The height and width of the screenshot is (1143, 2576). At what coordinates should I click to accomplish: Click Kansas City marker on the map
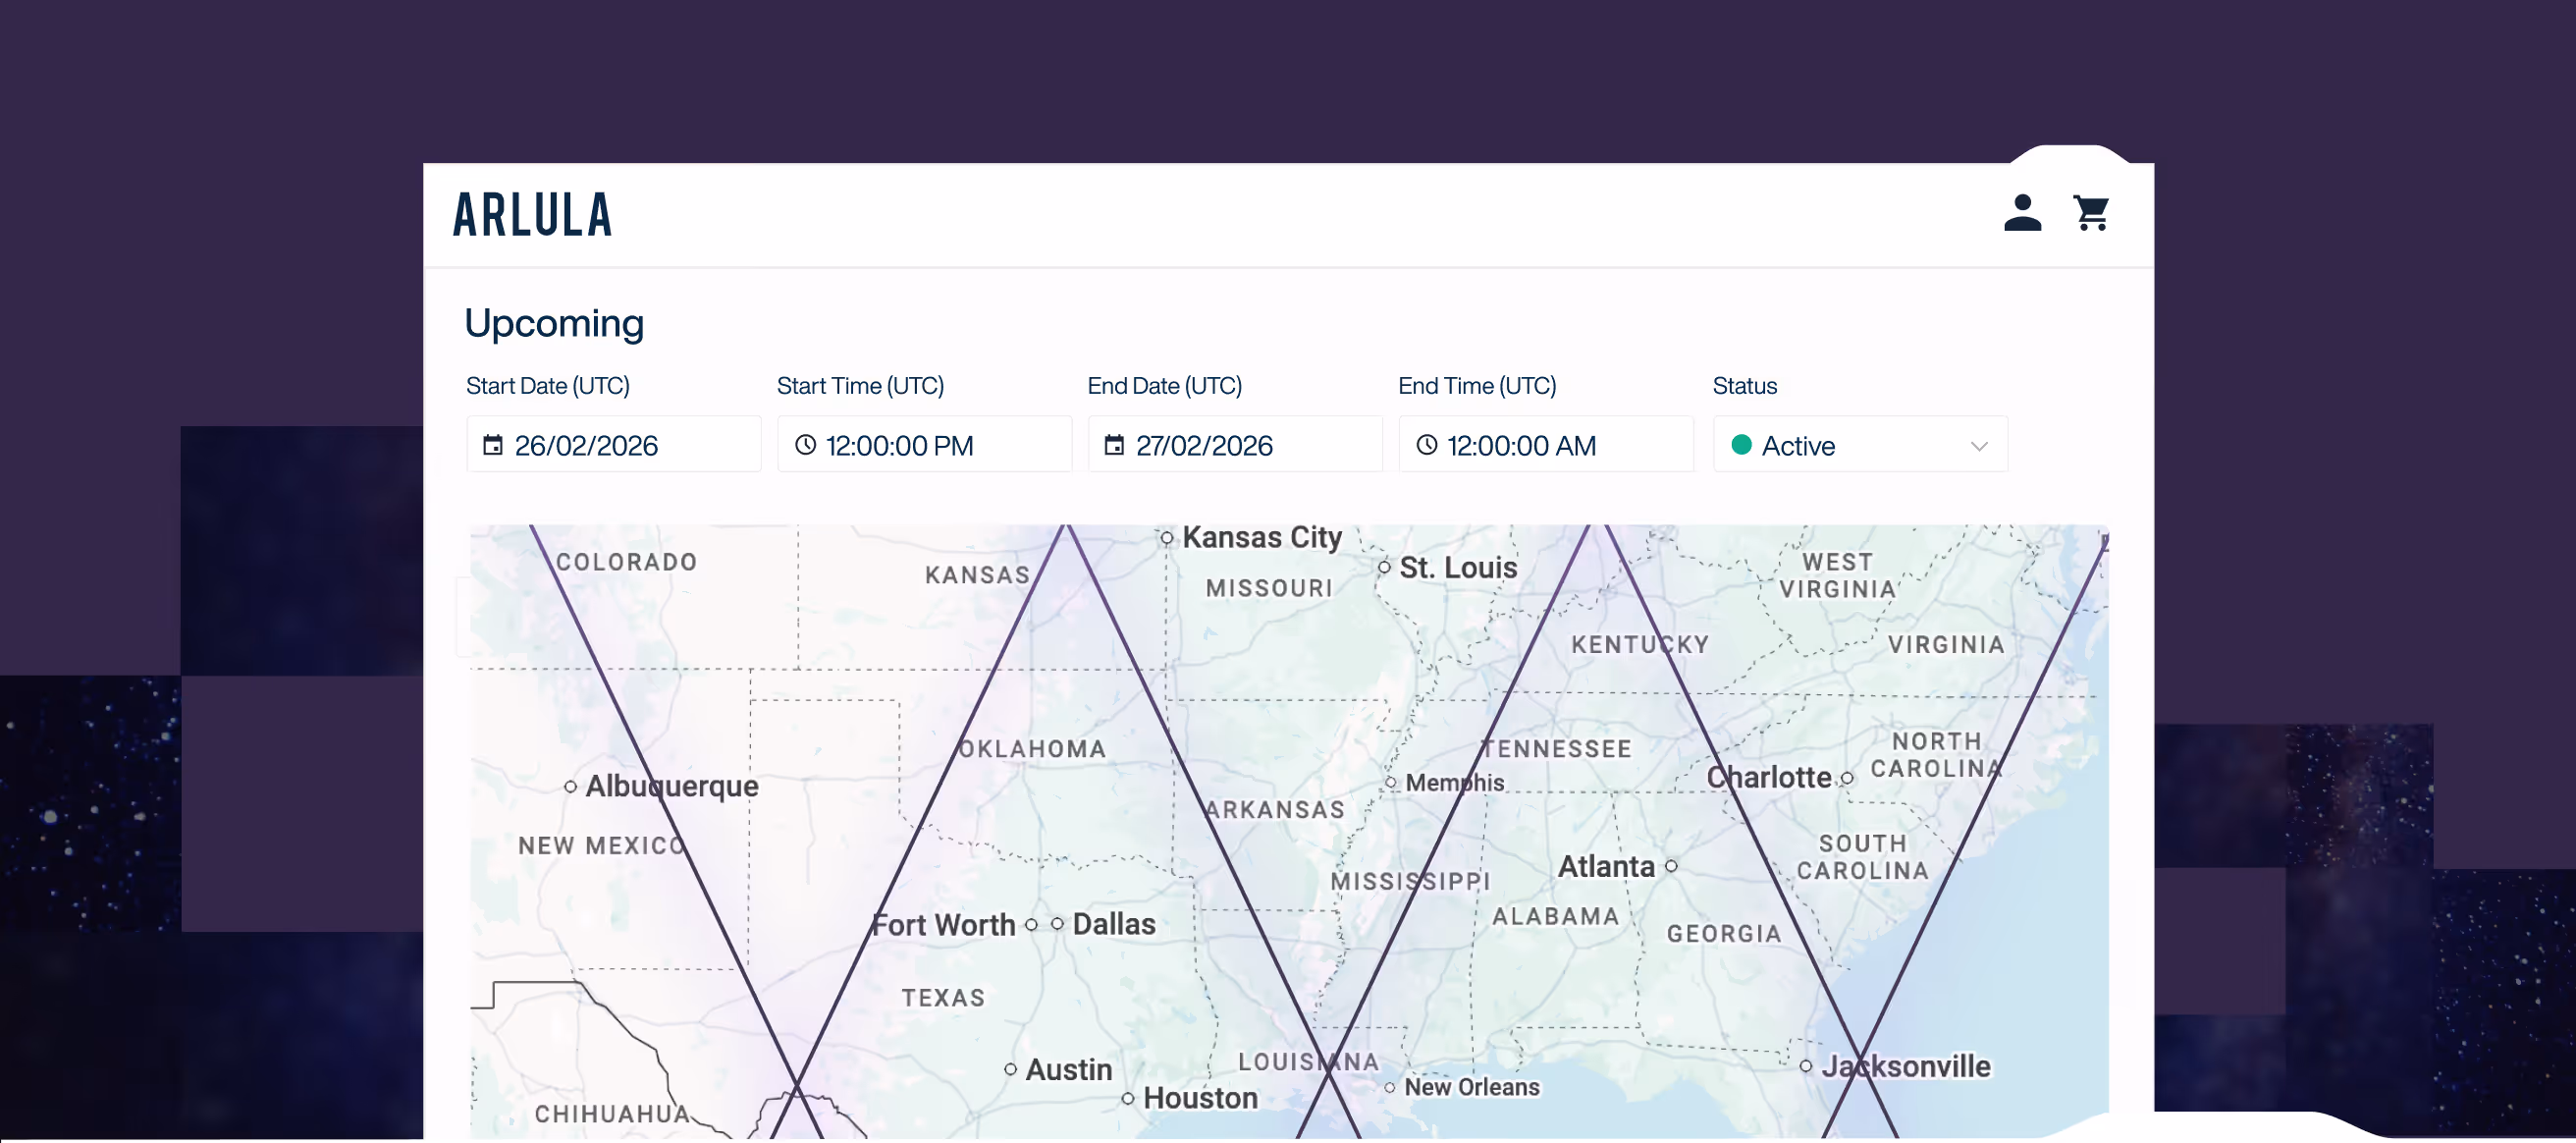(1166, 538)
